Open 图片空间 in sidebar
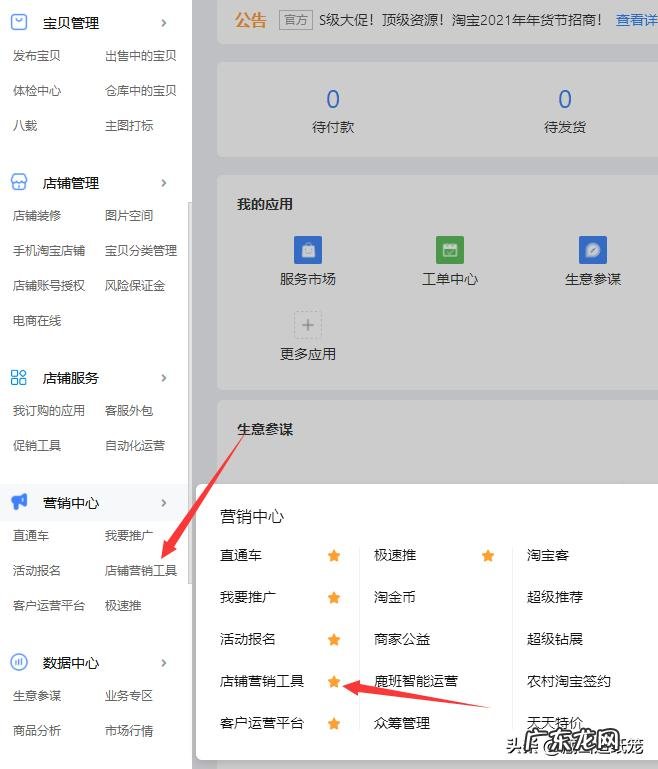 pyautogui.click(x=129, y=215)
